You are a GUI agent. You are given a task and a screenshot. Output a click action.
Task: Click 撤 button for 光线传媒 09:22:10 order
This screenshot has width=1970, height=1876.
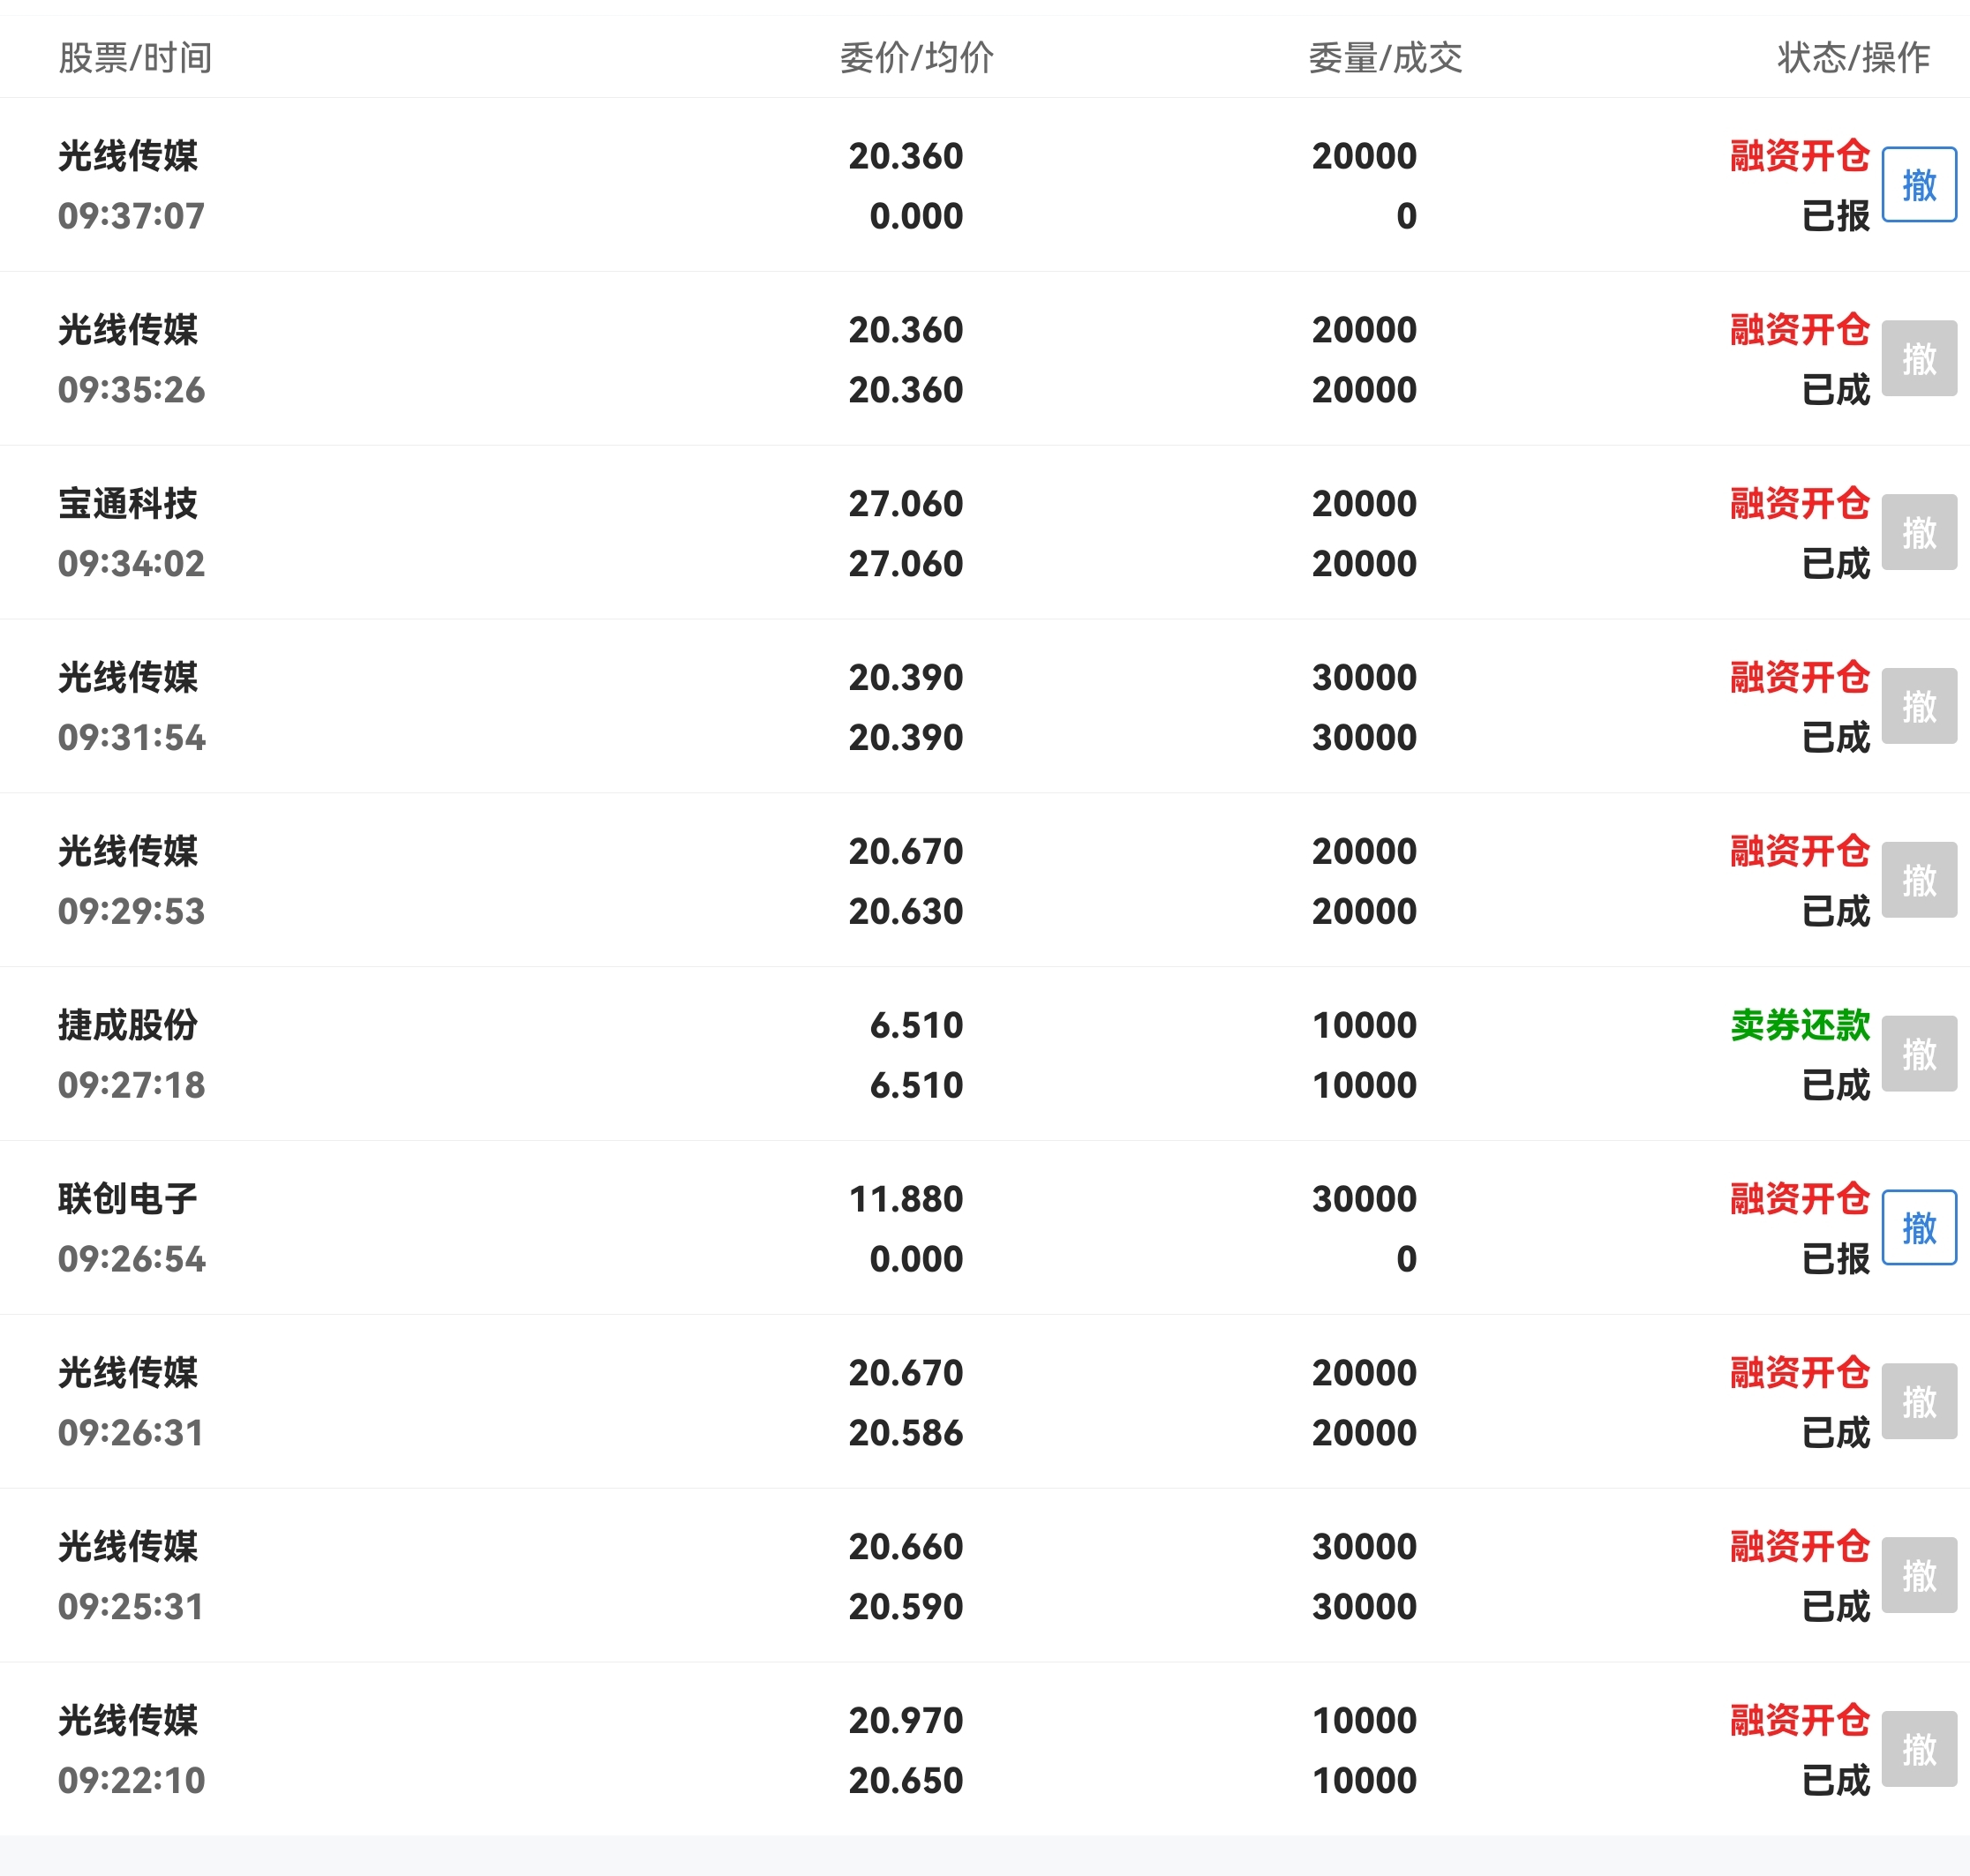pyautogui.click(x=1919, y=1749)
